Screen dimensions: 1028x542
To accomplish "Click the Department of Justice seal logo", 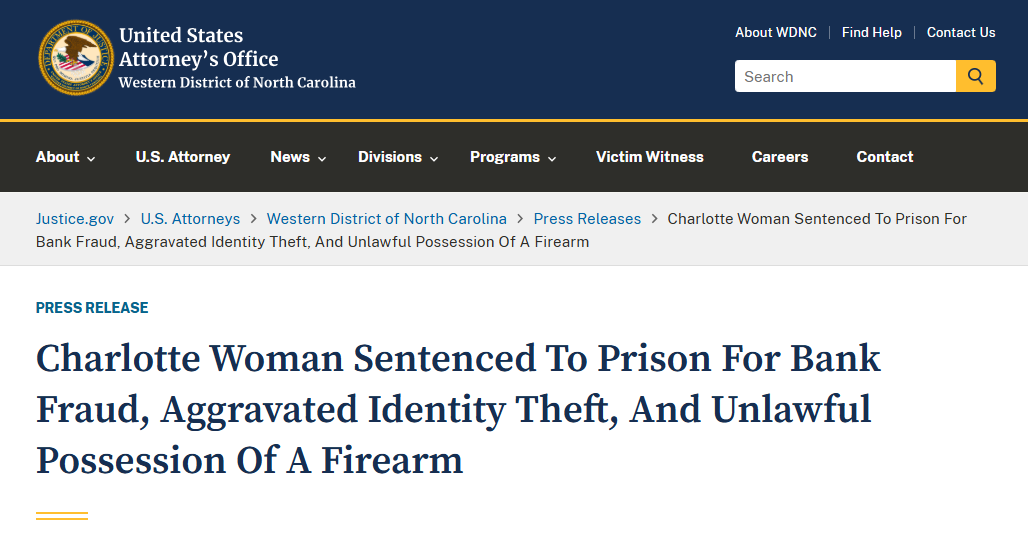I will [x=75, y=58].
